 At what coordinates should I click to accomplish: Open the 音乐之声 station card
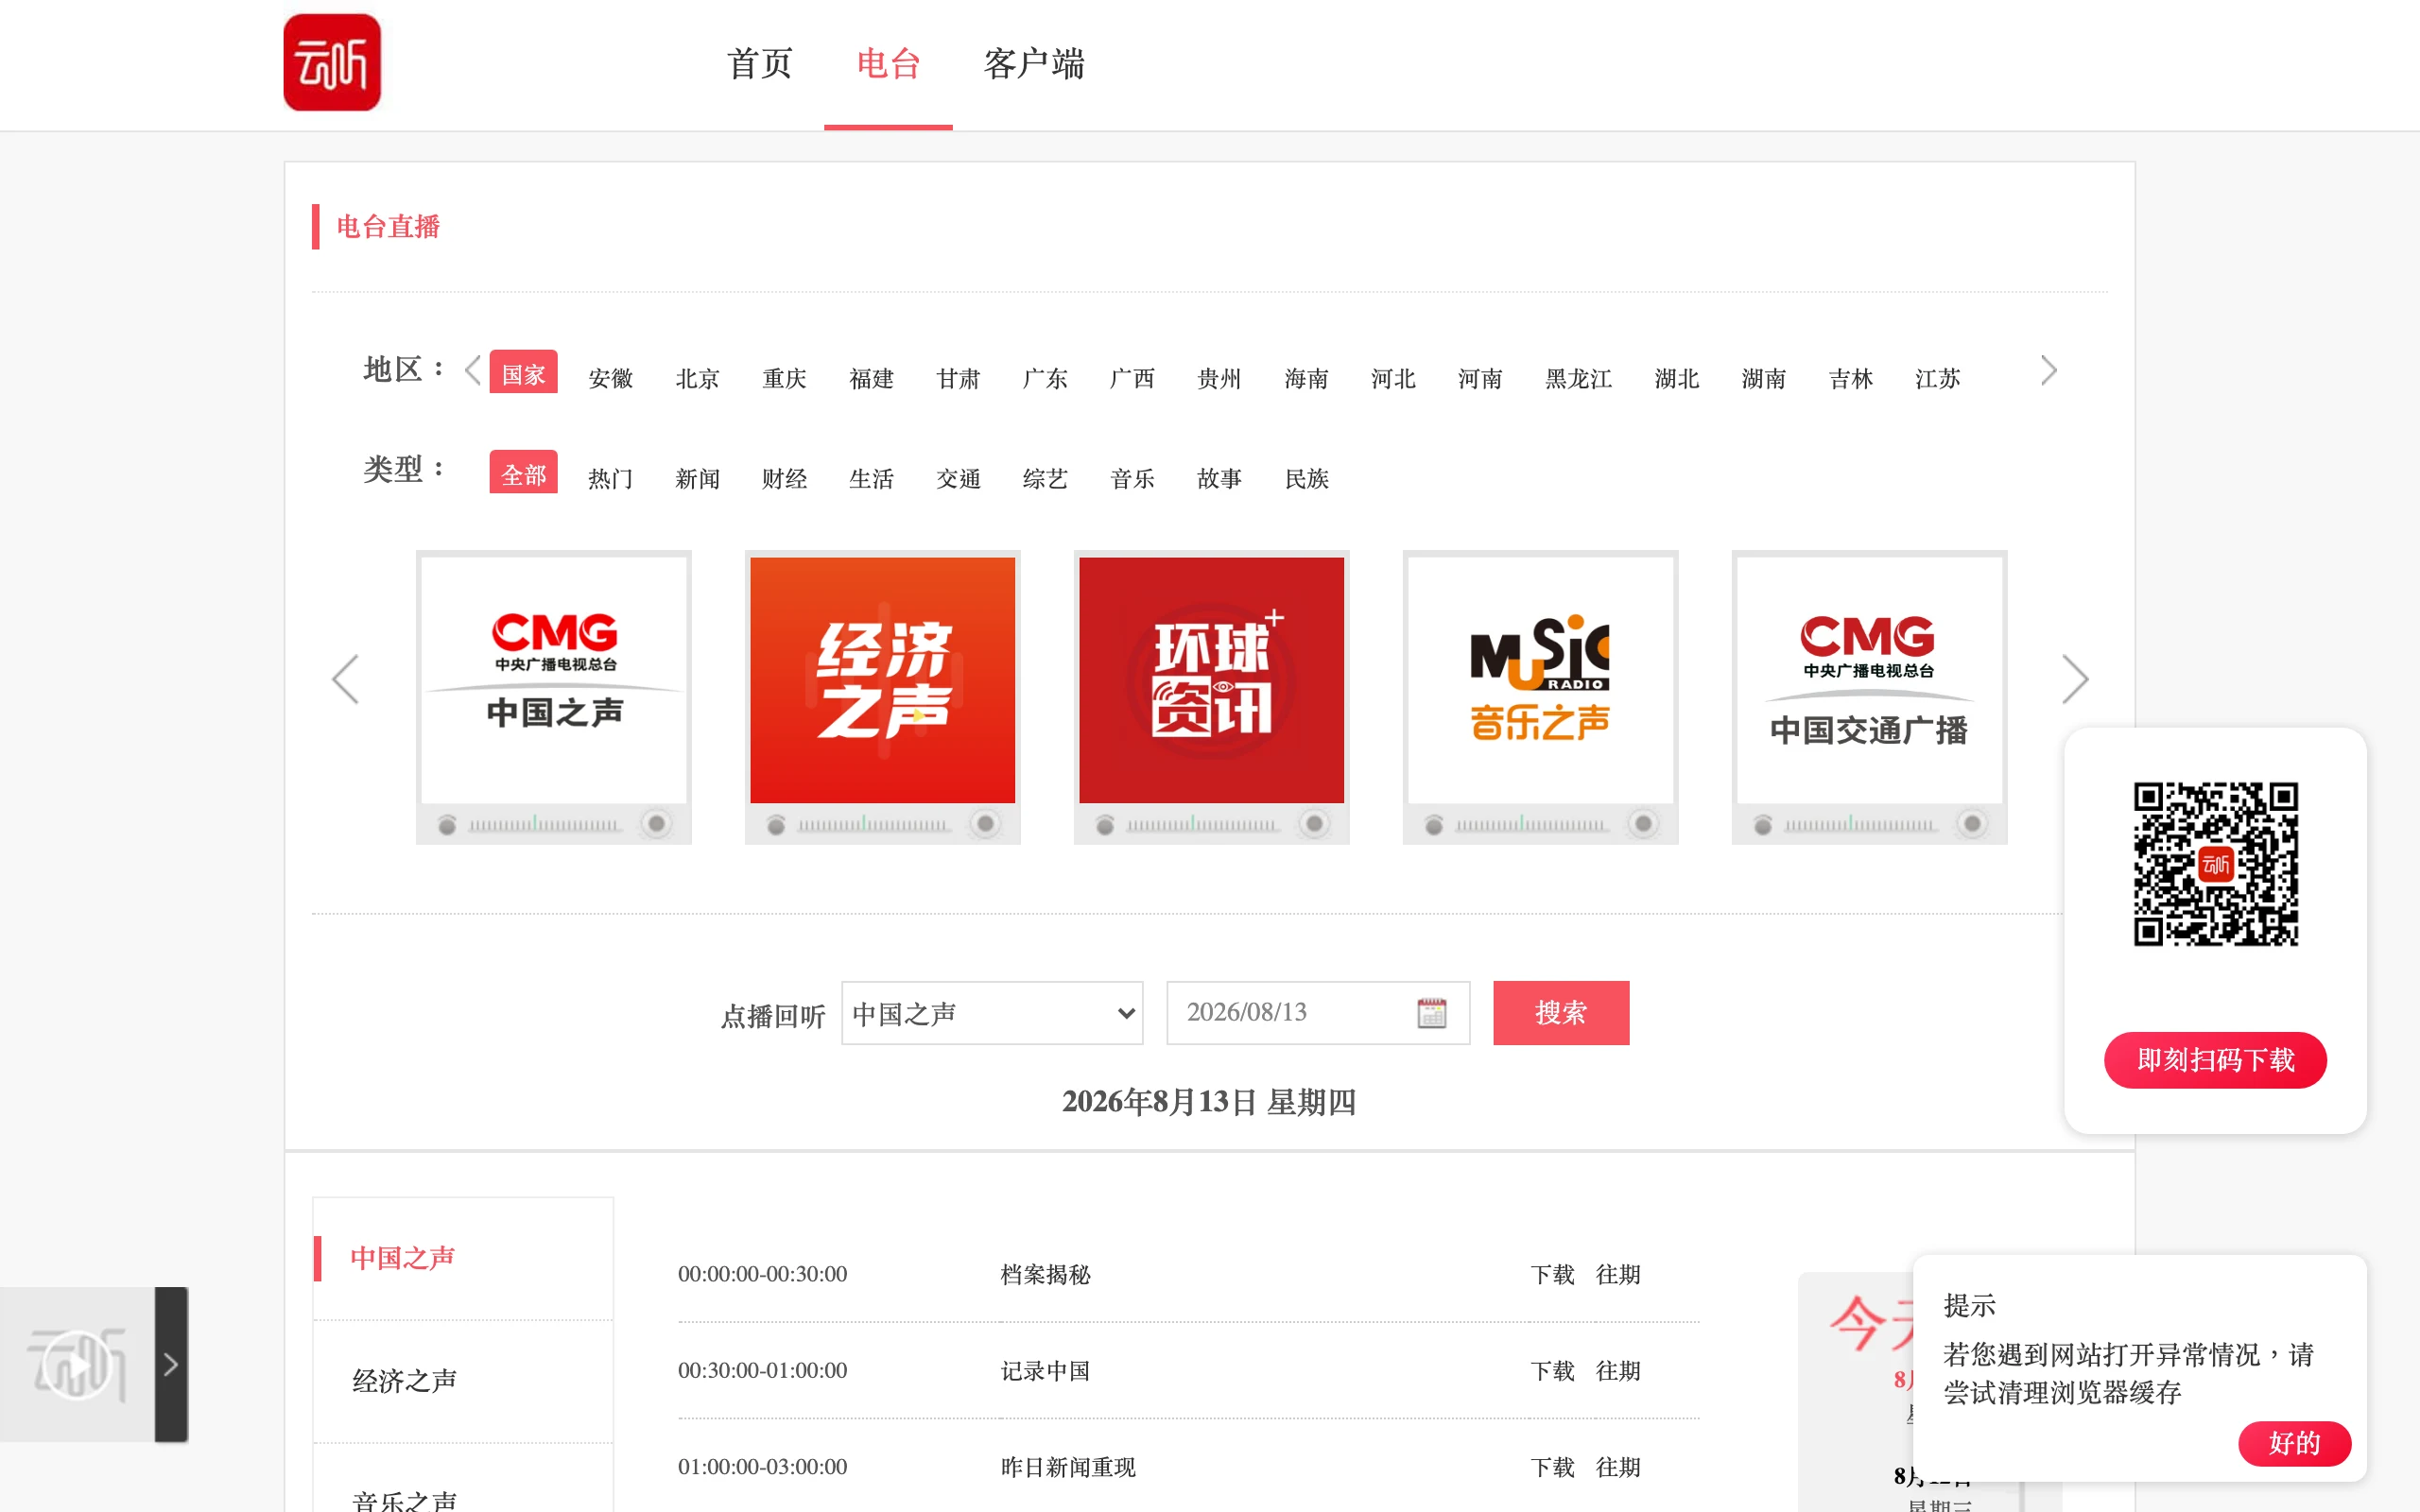tap(1541, 697)
